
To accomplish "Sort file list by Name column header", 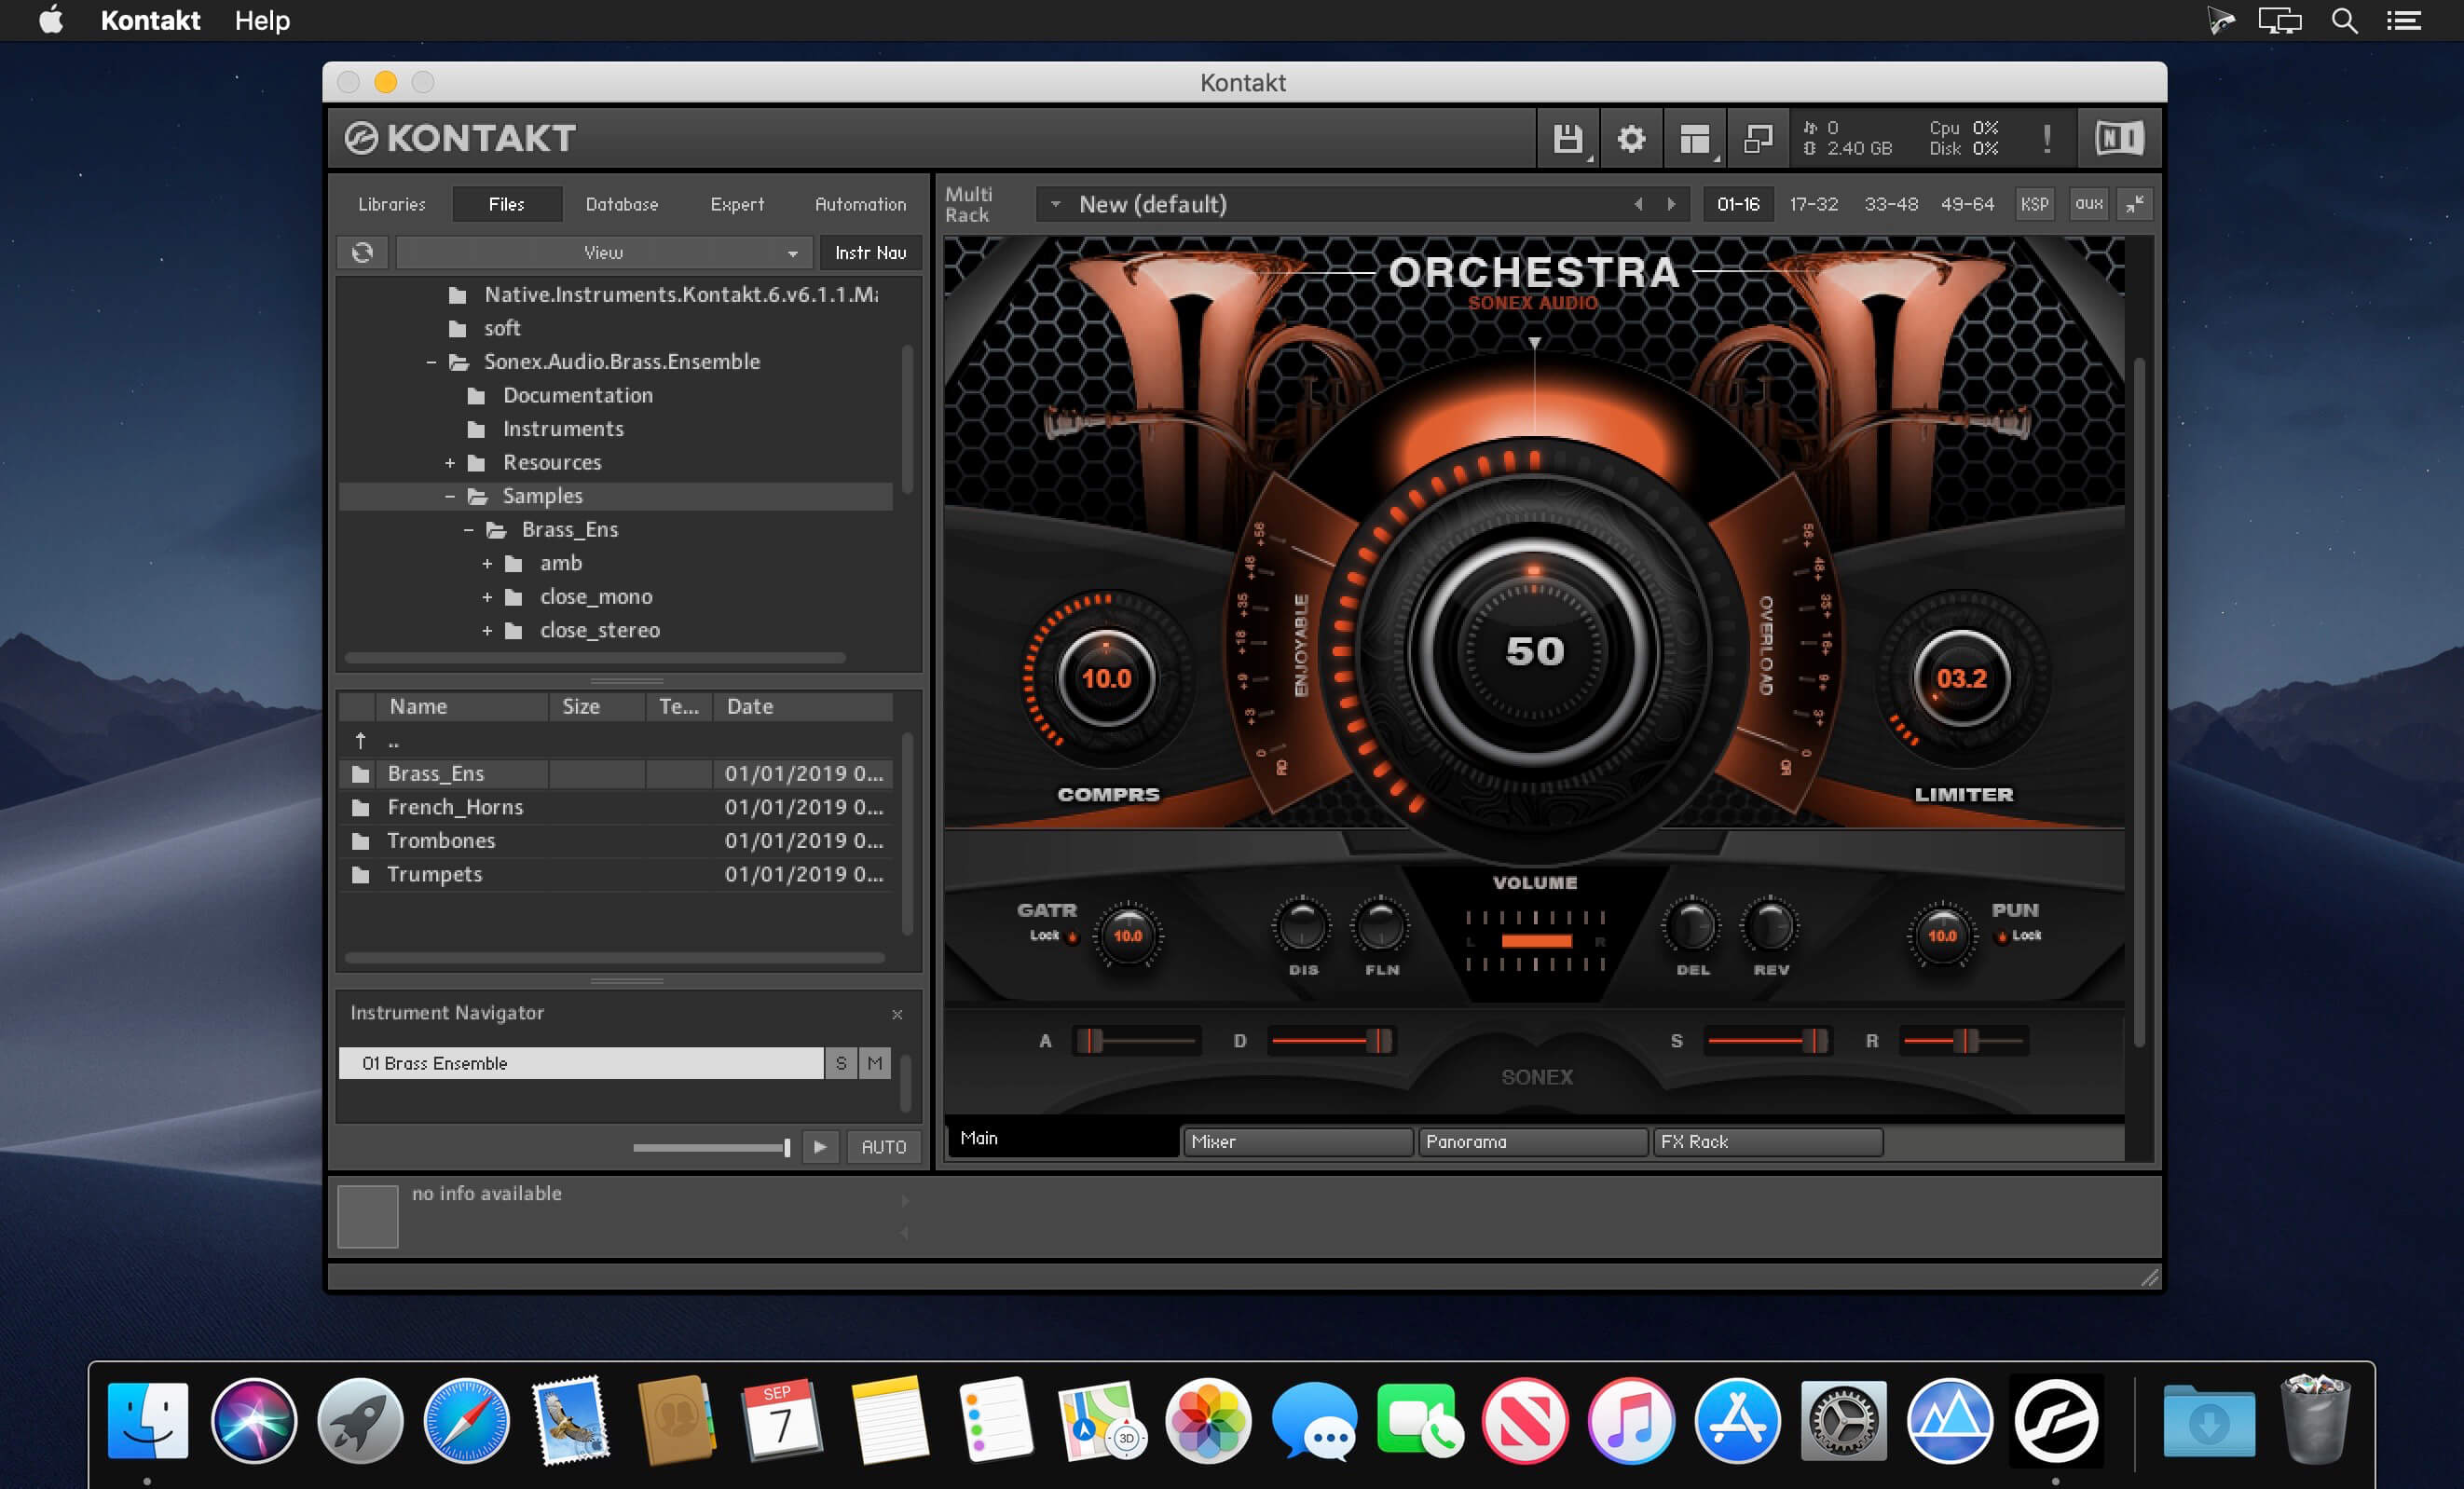I will point(462,707).
